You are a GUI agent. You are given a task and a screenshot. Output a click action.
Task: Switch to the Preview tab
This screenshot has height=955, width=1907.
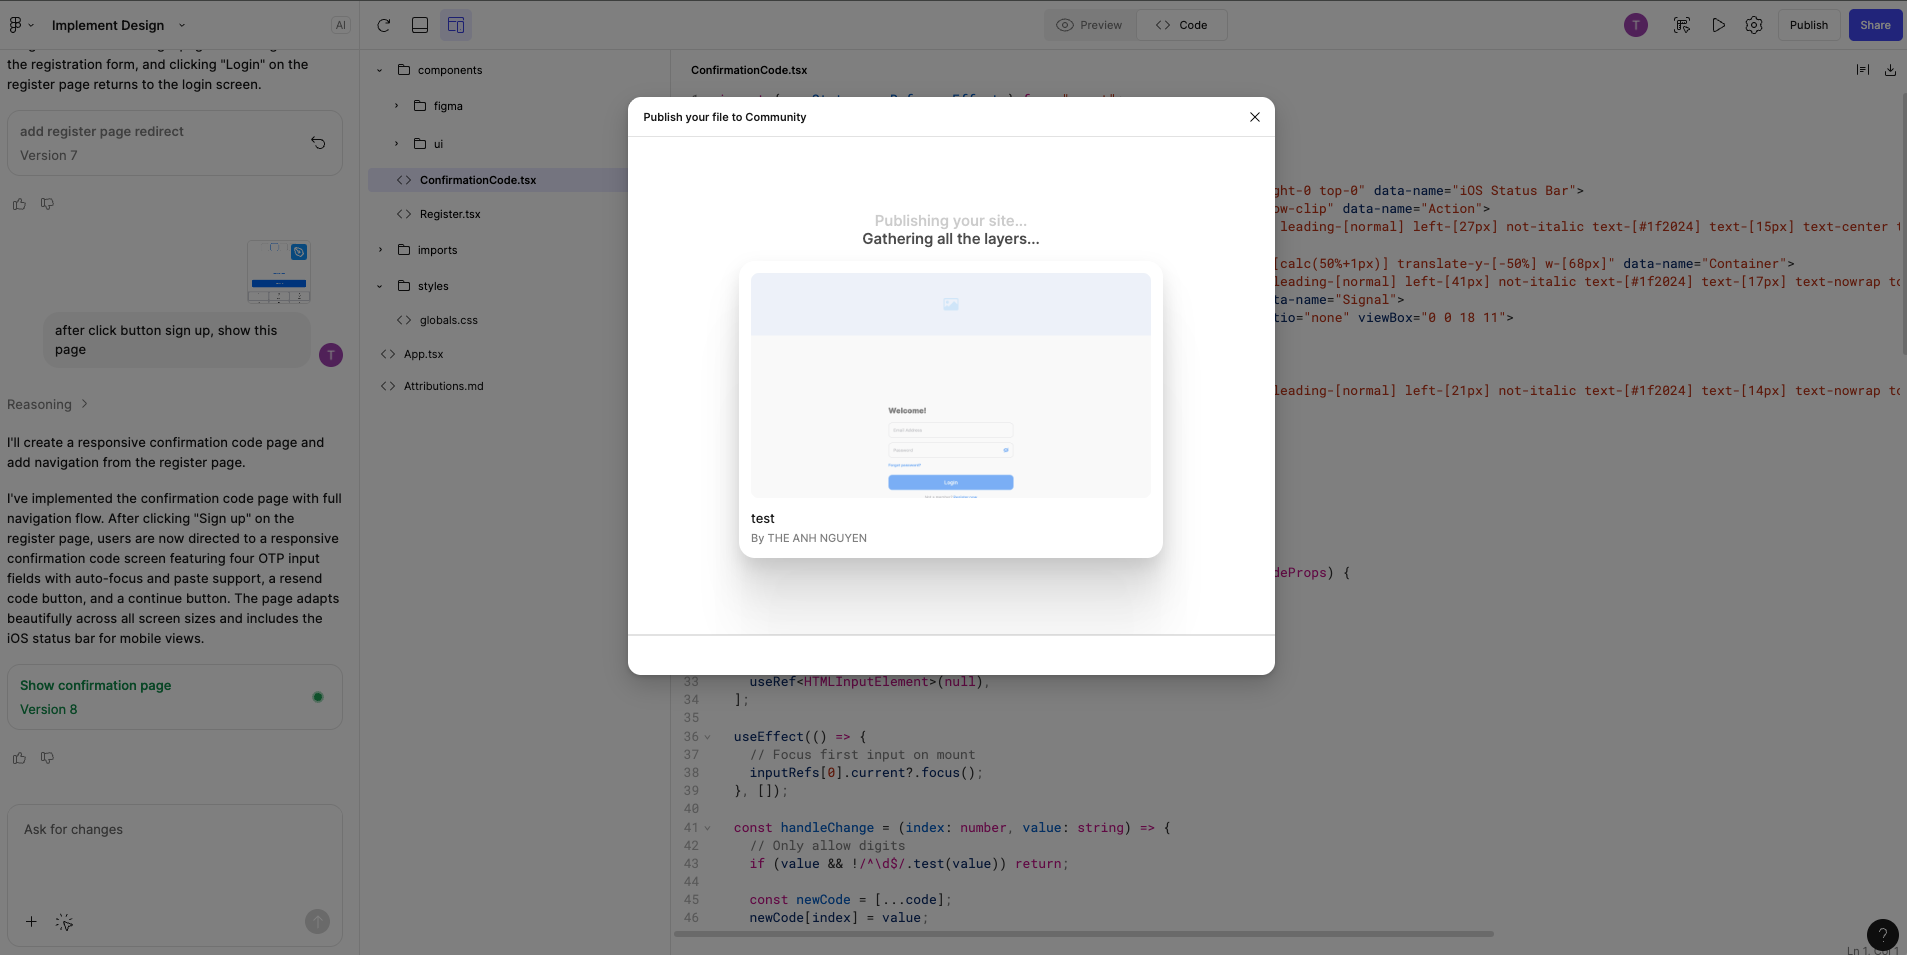[1088, 25]
